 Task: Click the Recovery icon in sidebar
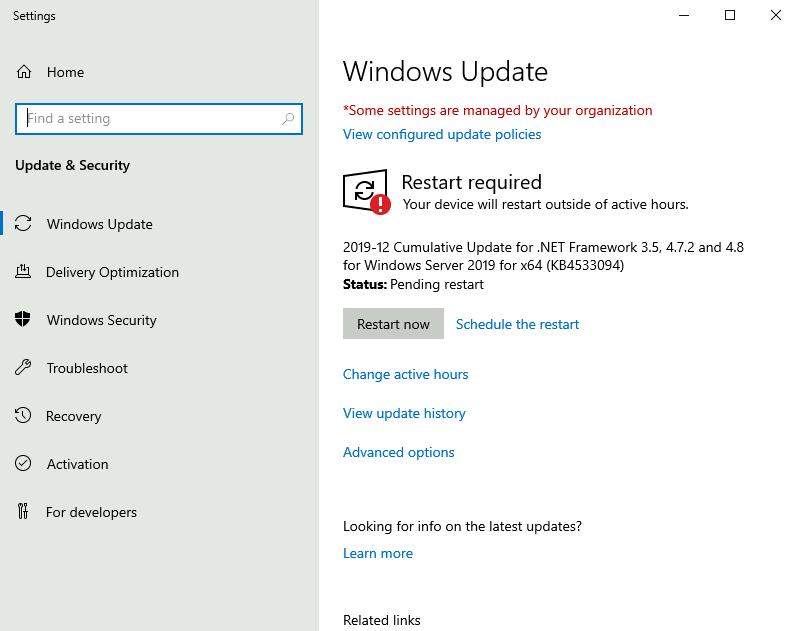(24, 416)
